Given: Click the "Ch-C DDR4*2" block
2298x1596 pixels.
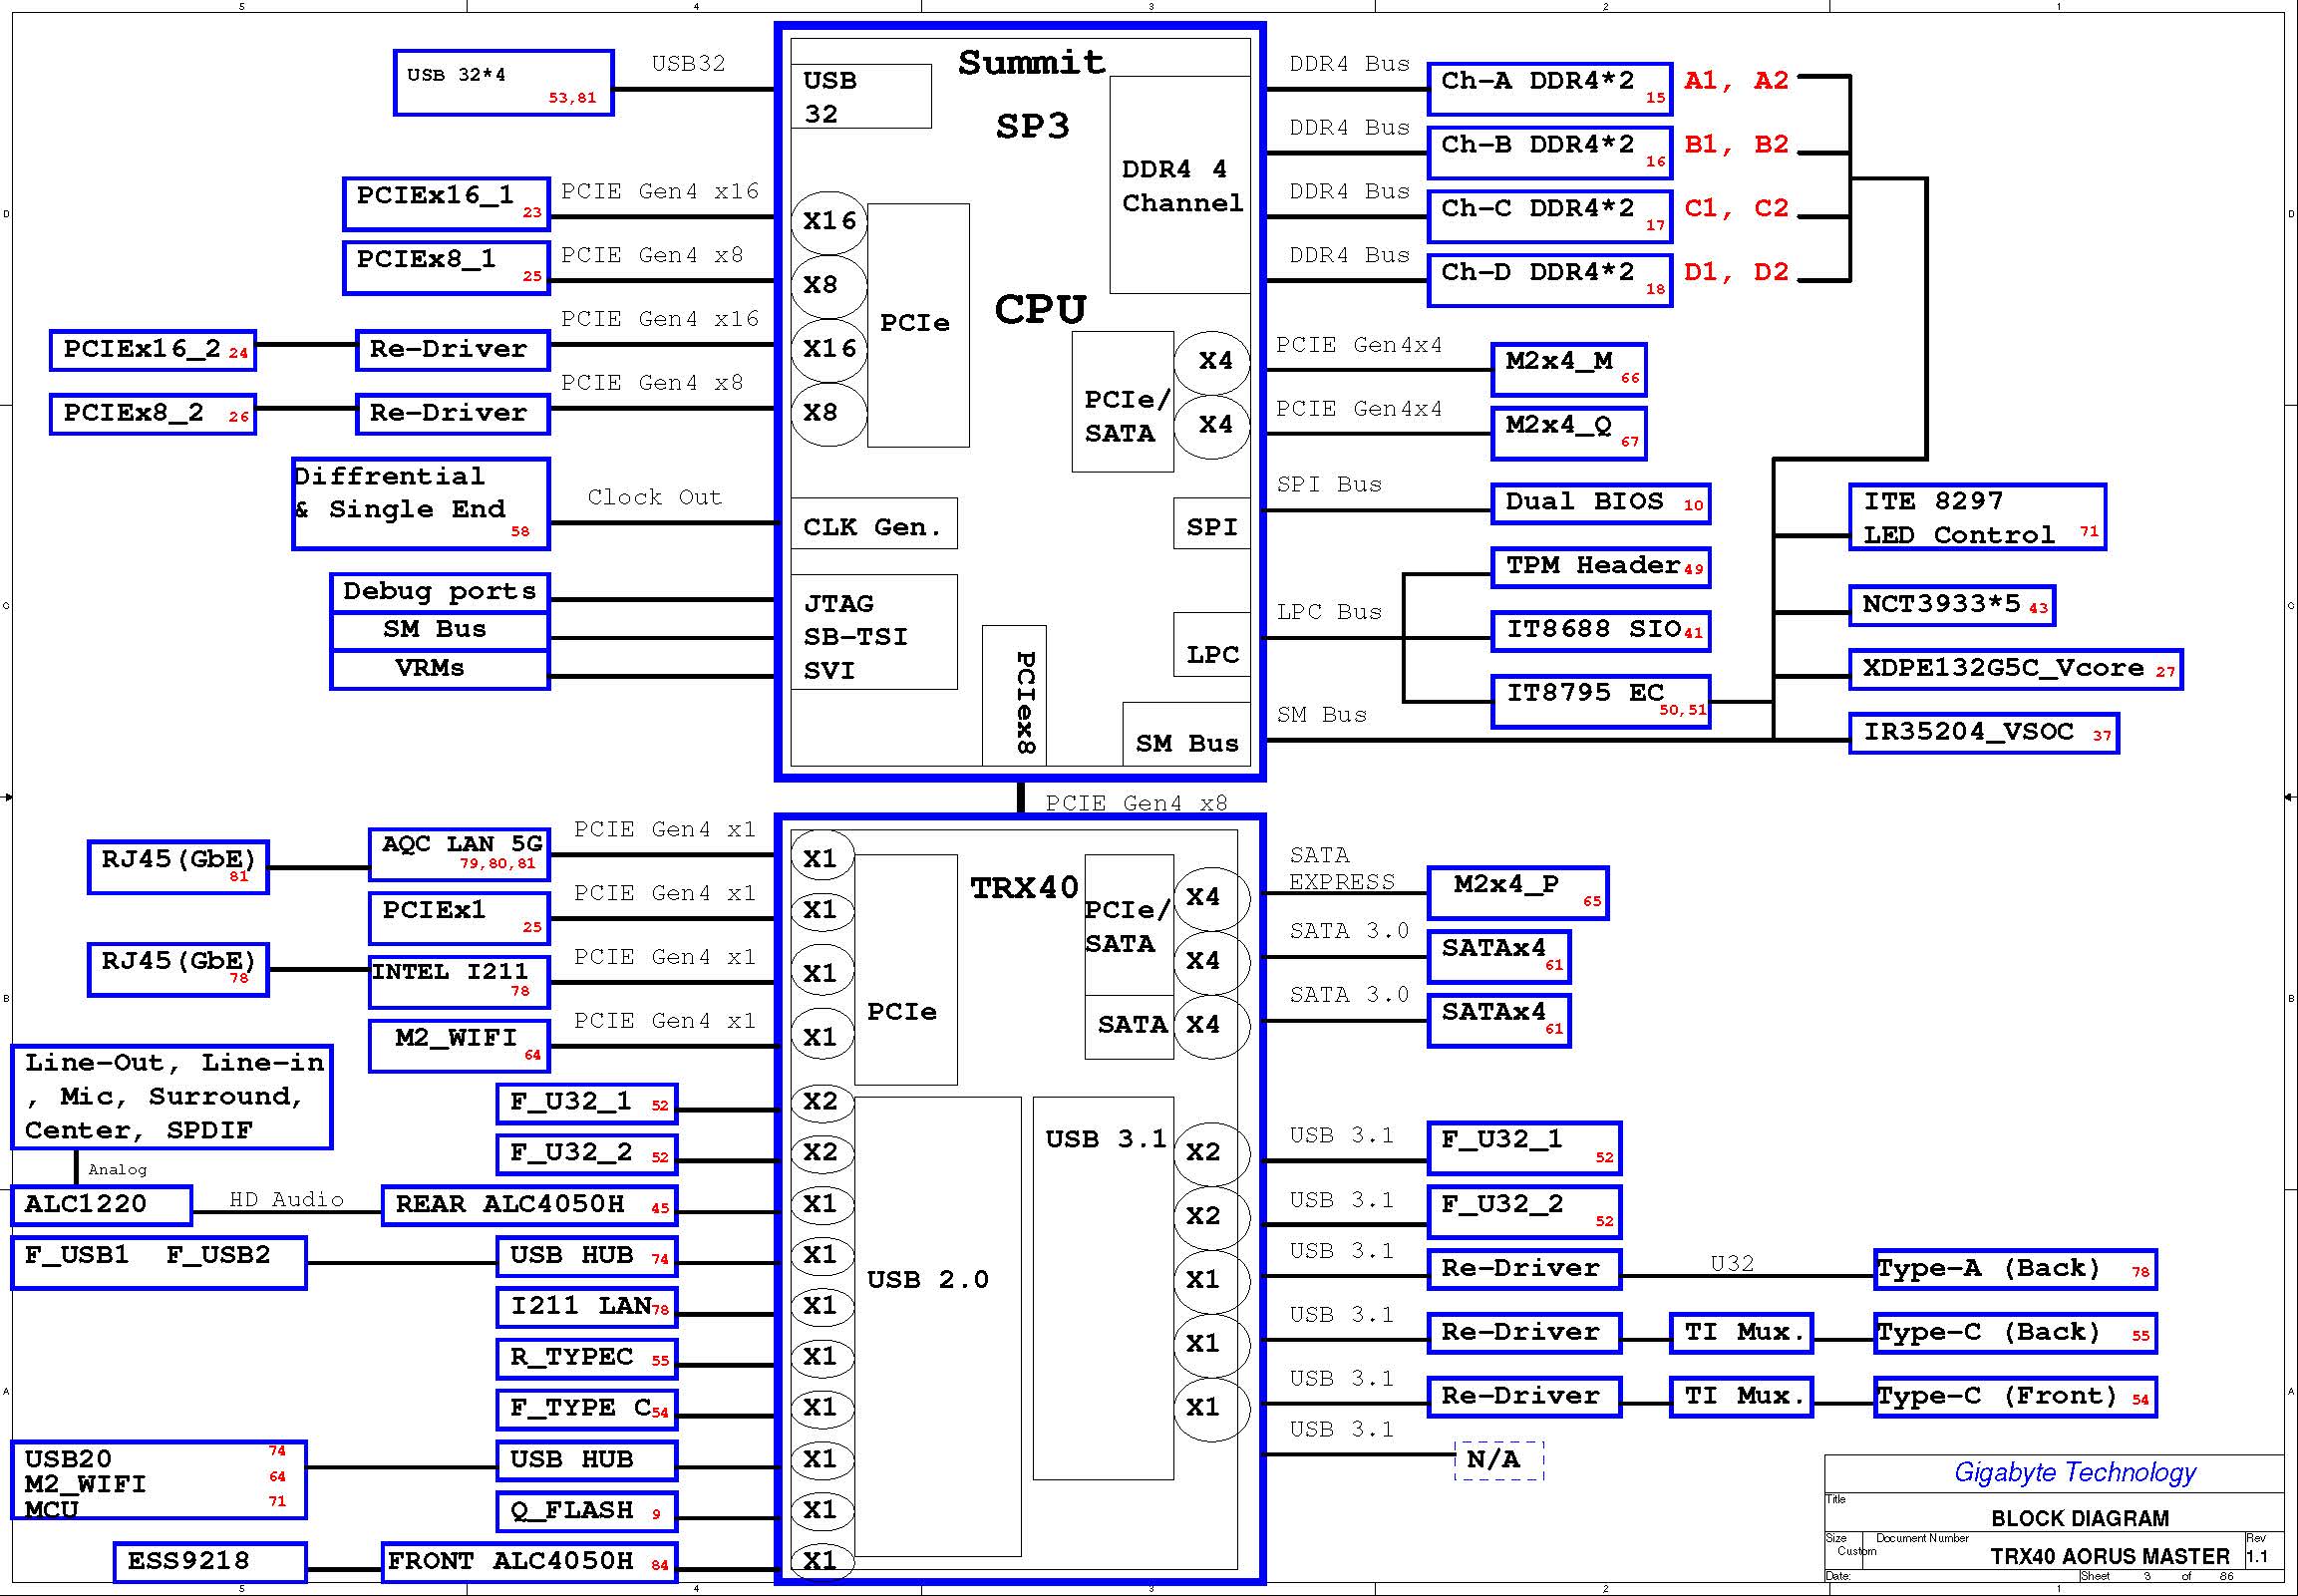Looking at the screenshot, I should click(1550, 217).
